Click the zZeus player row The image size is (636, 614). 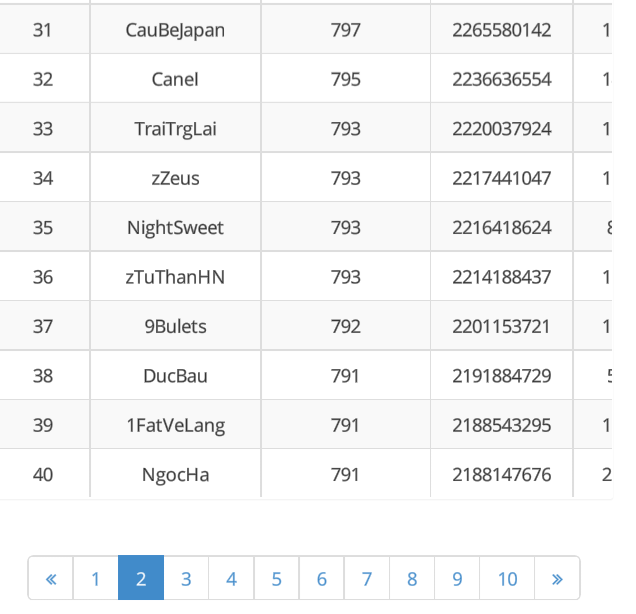[x=175, y=178]
